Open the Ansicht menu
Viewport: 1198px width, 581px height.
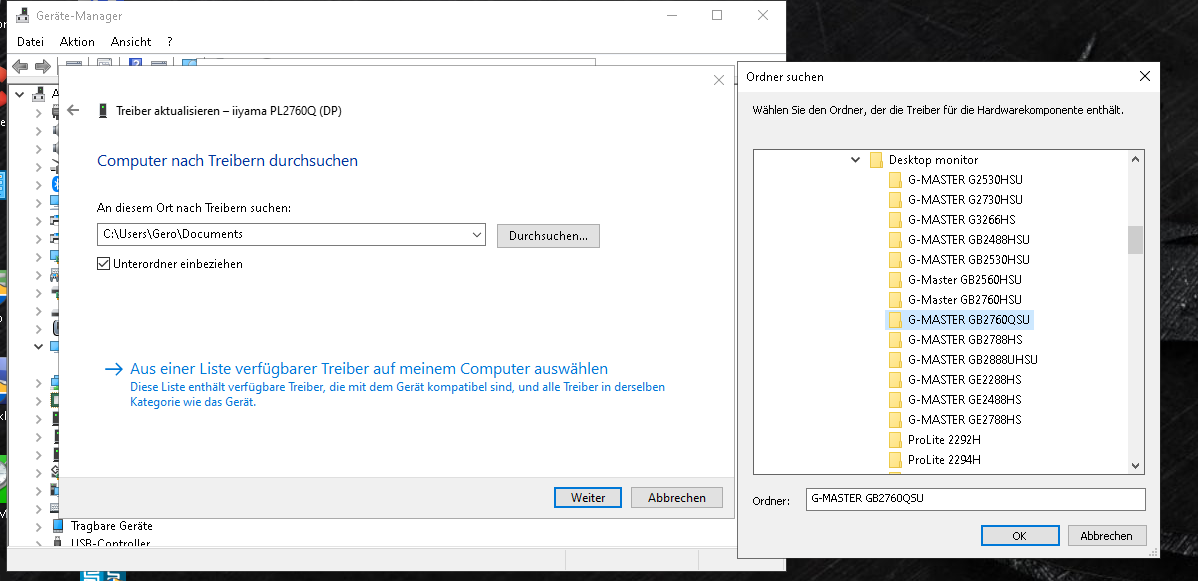pyautogui.click(x=131, y=41)
